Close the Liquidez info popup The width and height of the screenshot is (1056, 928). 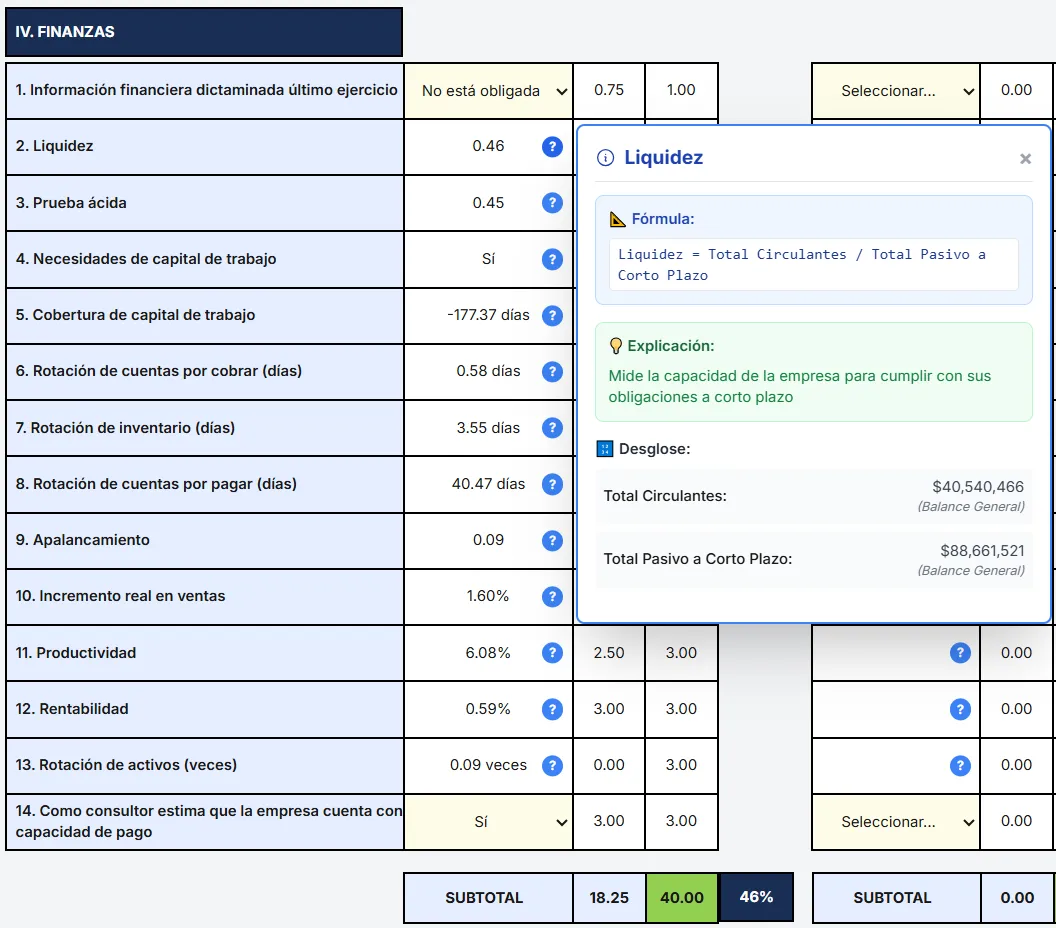(1025, 159)
